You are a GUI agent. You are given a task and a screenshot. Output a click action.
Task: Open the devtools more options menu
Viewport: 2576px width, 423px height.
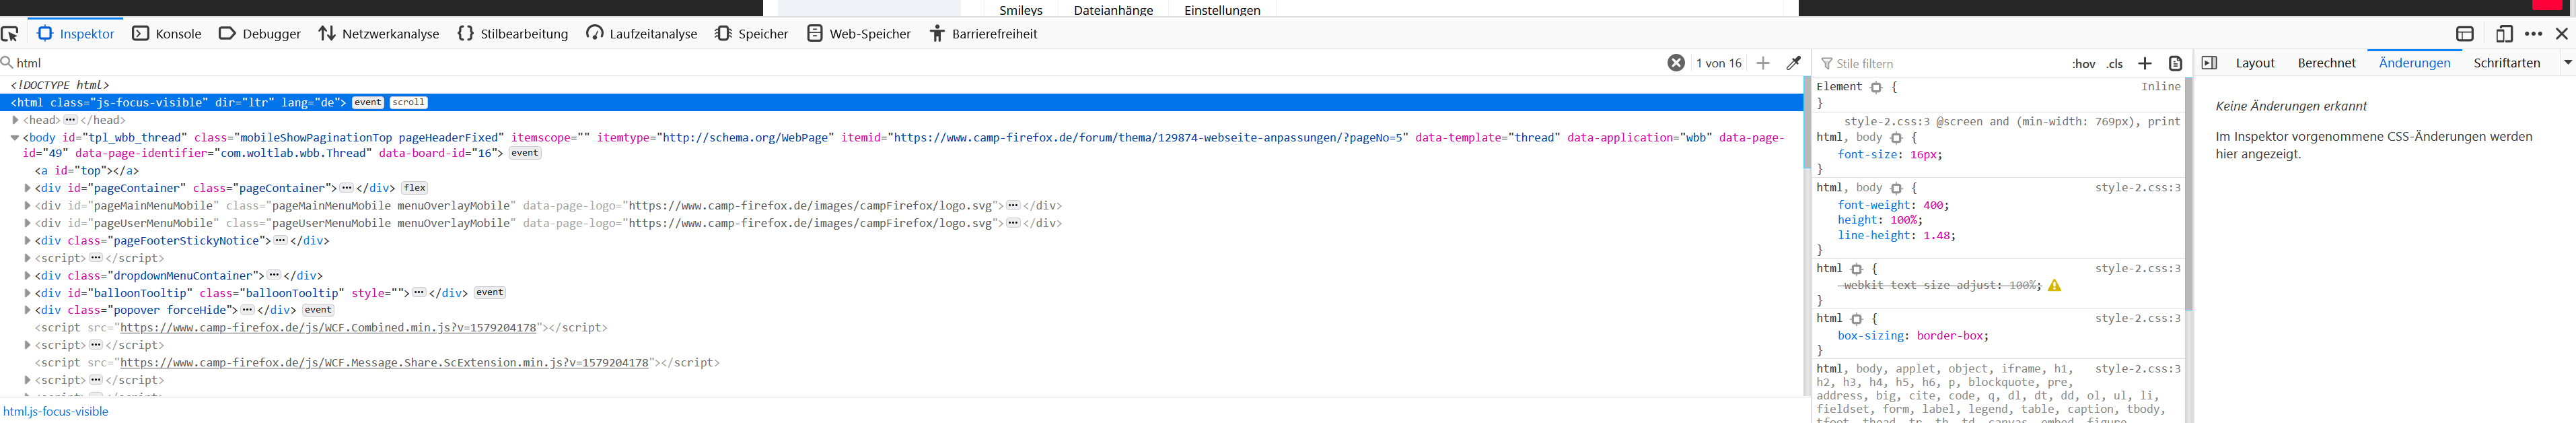click(2533, 34)
